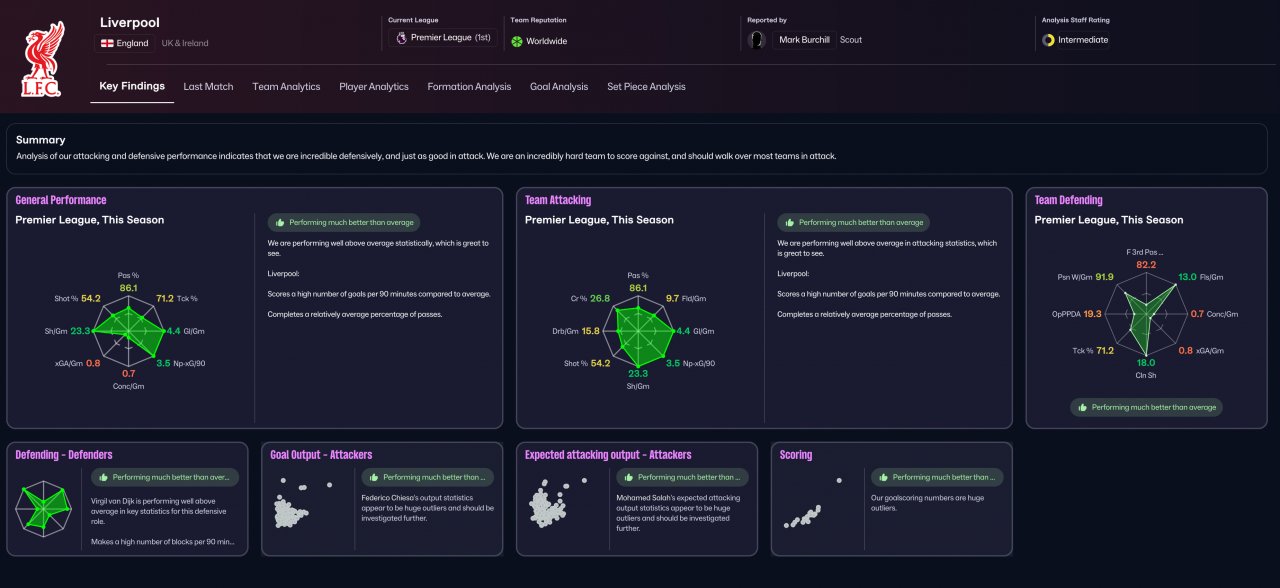Click the England flag icon
The width and height of the screenshot is (1280, 588).
pyautogui.click(x=108, y=43)
